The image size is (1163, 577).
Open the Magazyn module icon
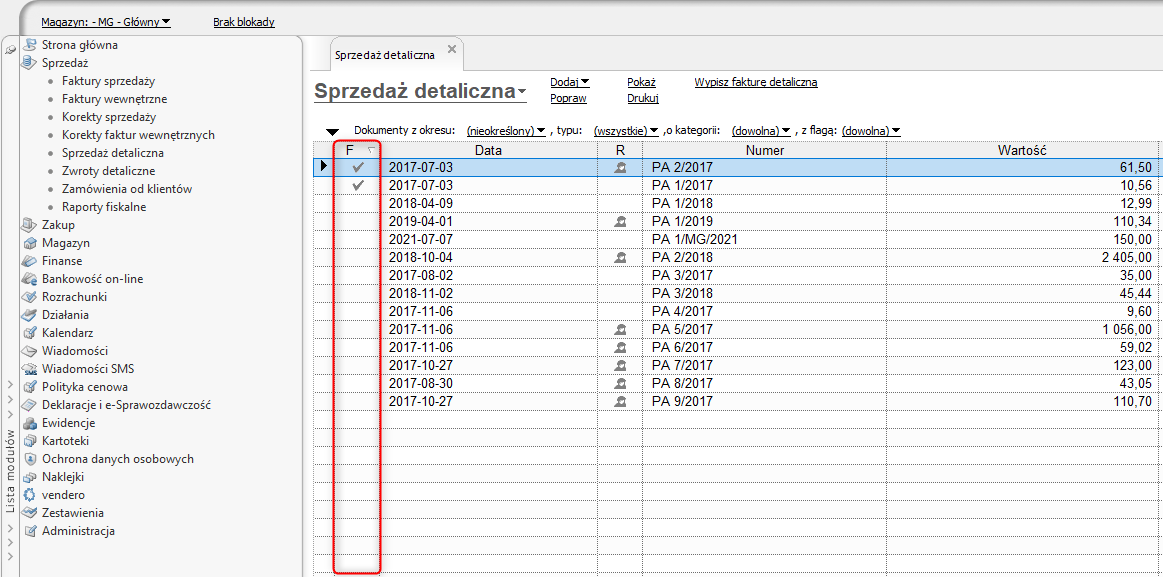click(30, 243)
